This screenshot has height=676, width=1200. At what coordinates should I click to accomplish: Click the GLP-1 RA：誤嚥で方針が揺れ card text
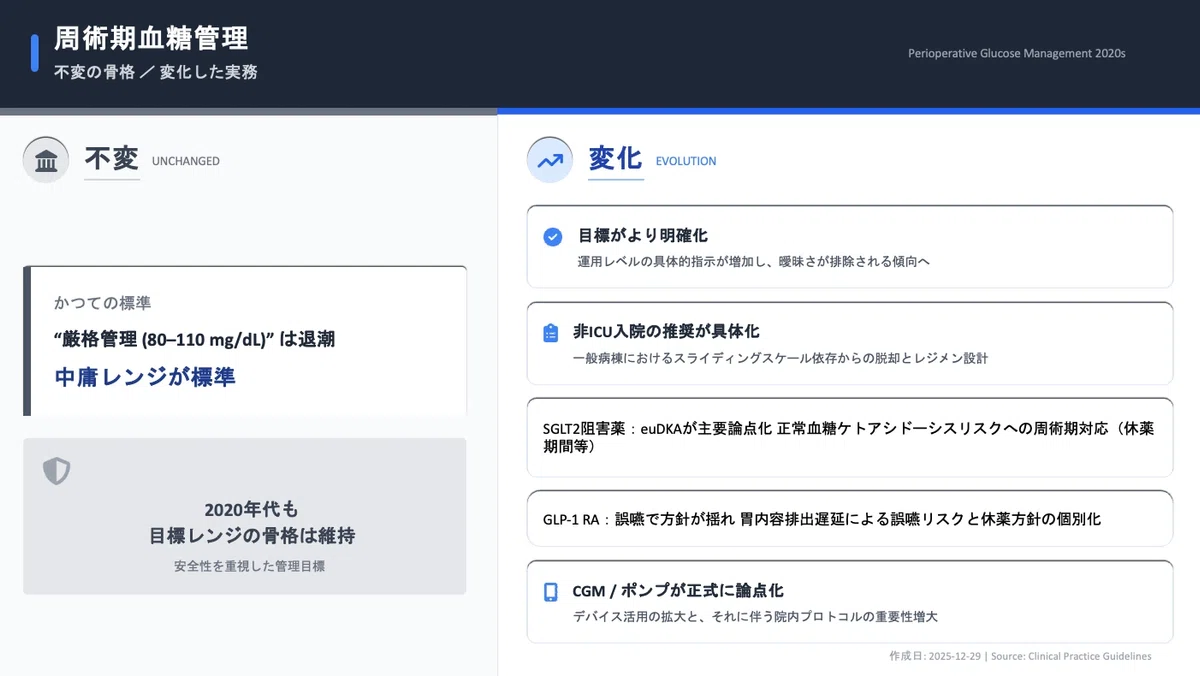click(822, 519)
